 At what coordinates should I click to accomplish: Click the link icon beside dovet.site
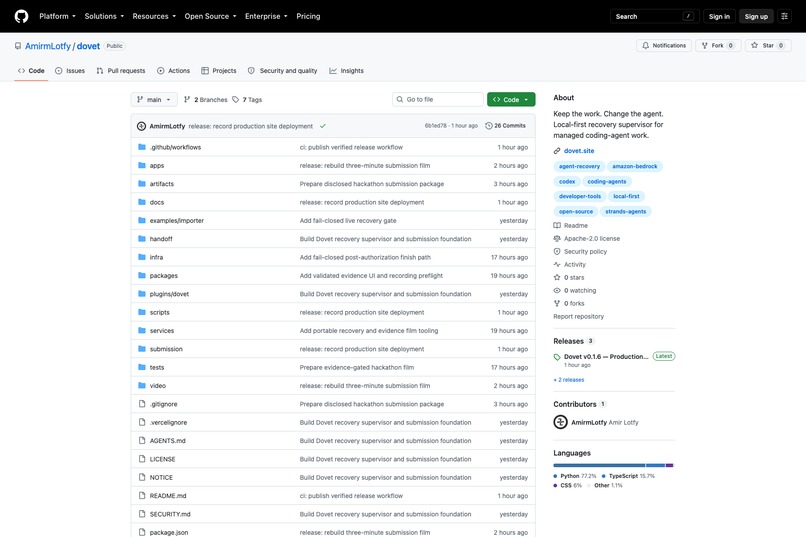[557, 151]
